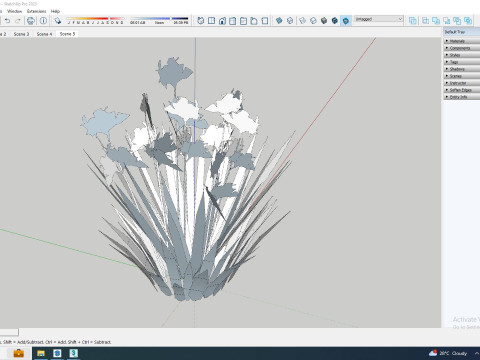Select the Scene 5 tab
Image resolution: width=480 pixels, height=360 pixels.
67,34
